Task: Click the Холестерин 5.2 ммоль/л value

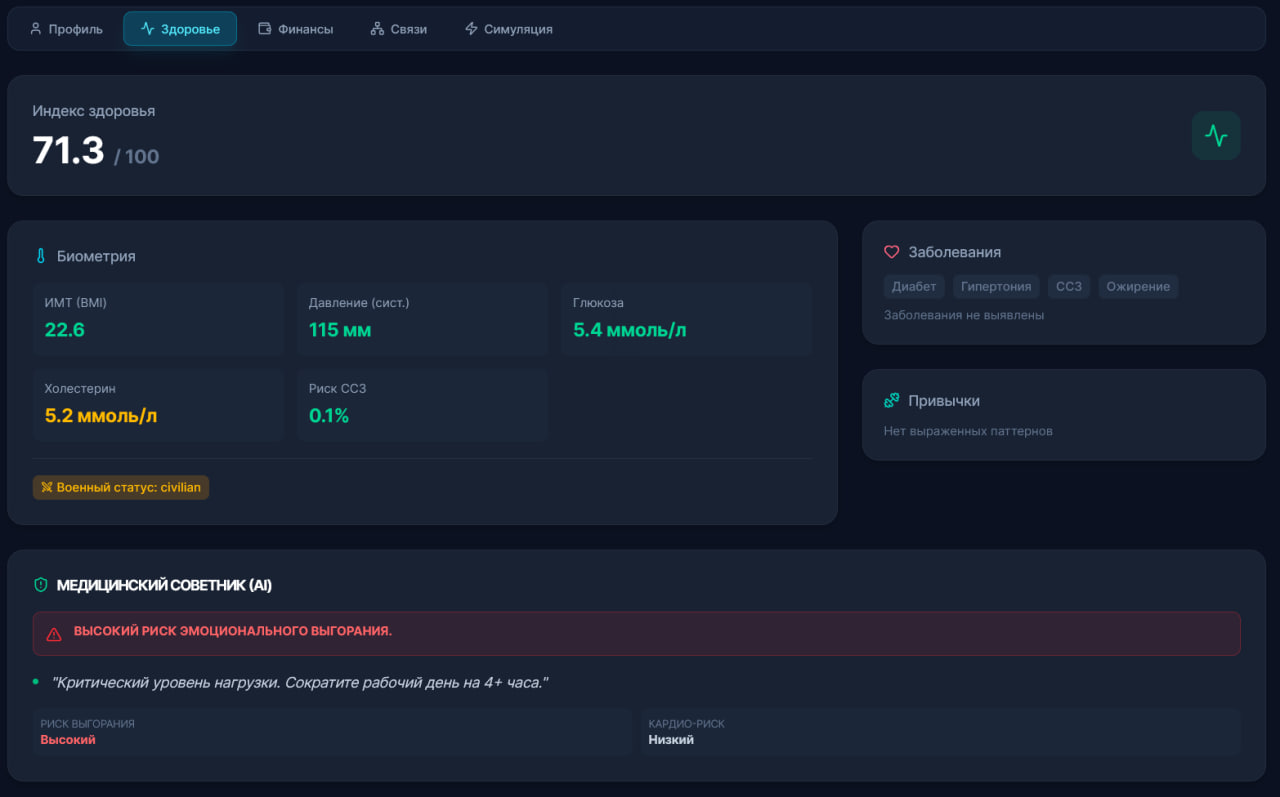Action: [101, 416]
